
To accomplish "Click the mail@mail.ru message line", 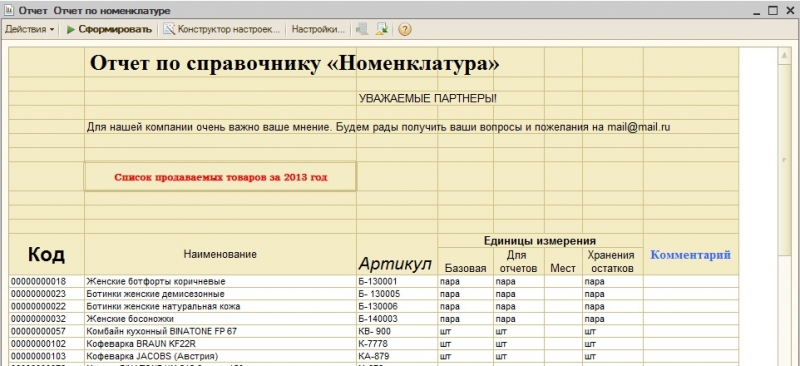I will (x=378, y=127).
